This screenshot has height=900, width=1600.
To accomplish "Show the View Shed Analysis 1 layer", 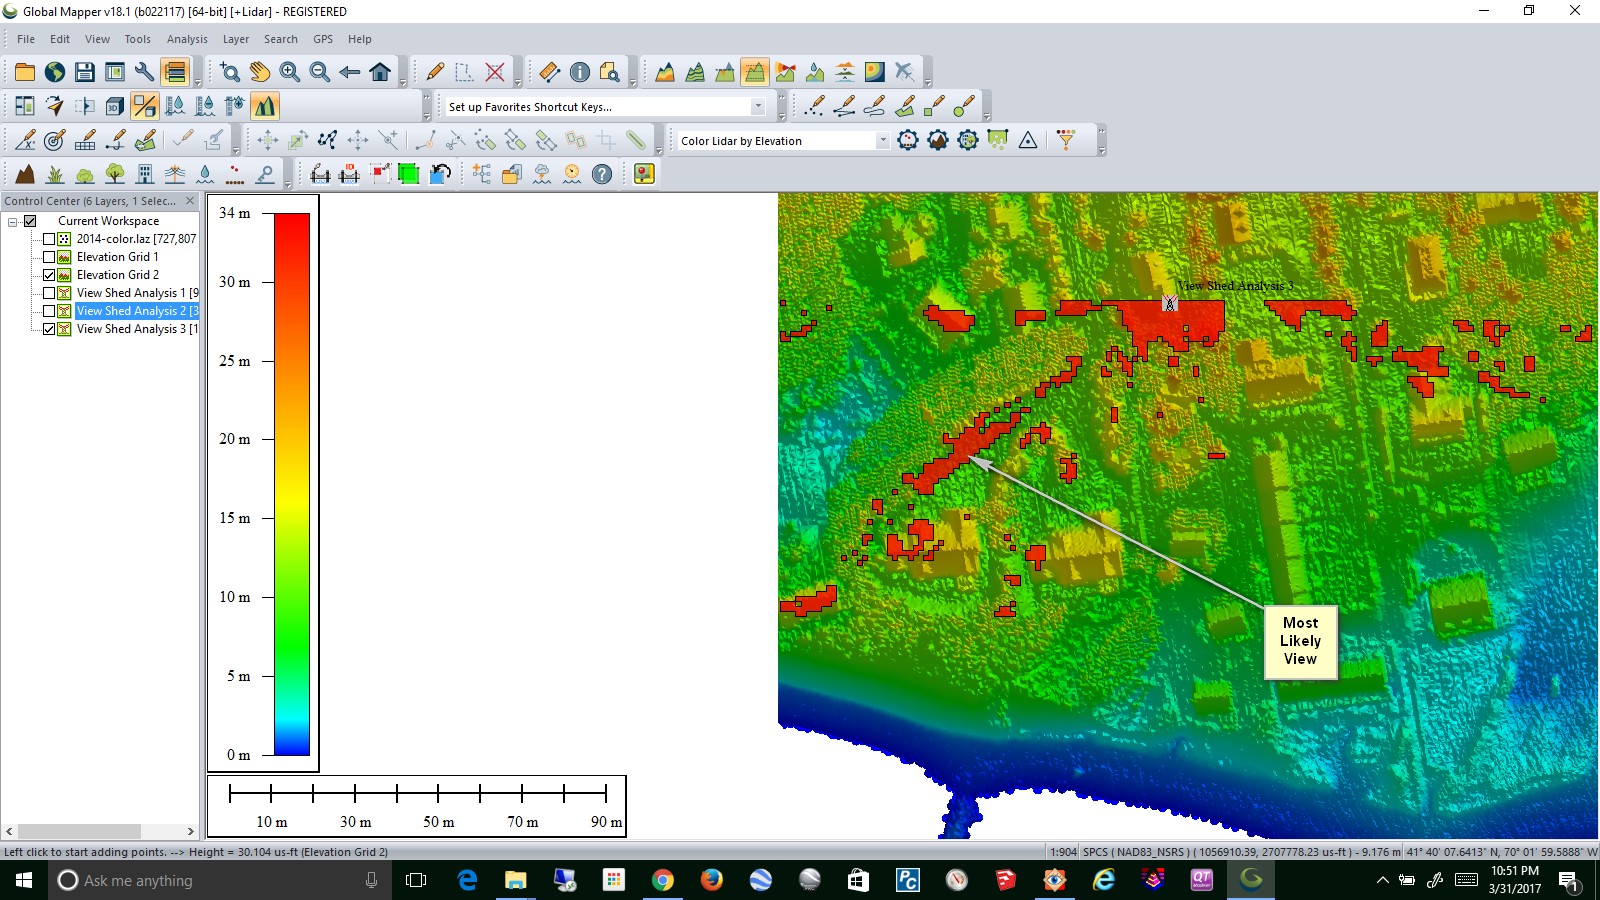I will point(48,293).
